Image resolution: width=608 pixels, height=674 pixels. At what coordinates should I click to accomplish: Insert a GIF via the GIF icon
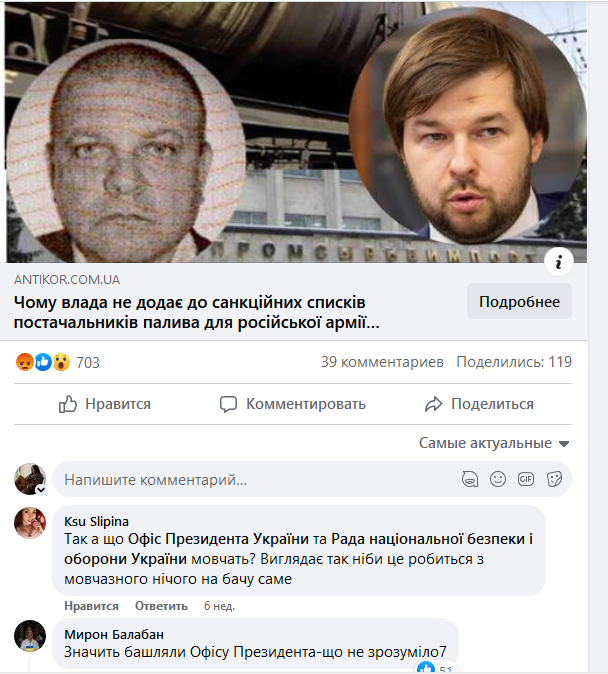click(x=526, y=479)
